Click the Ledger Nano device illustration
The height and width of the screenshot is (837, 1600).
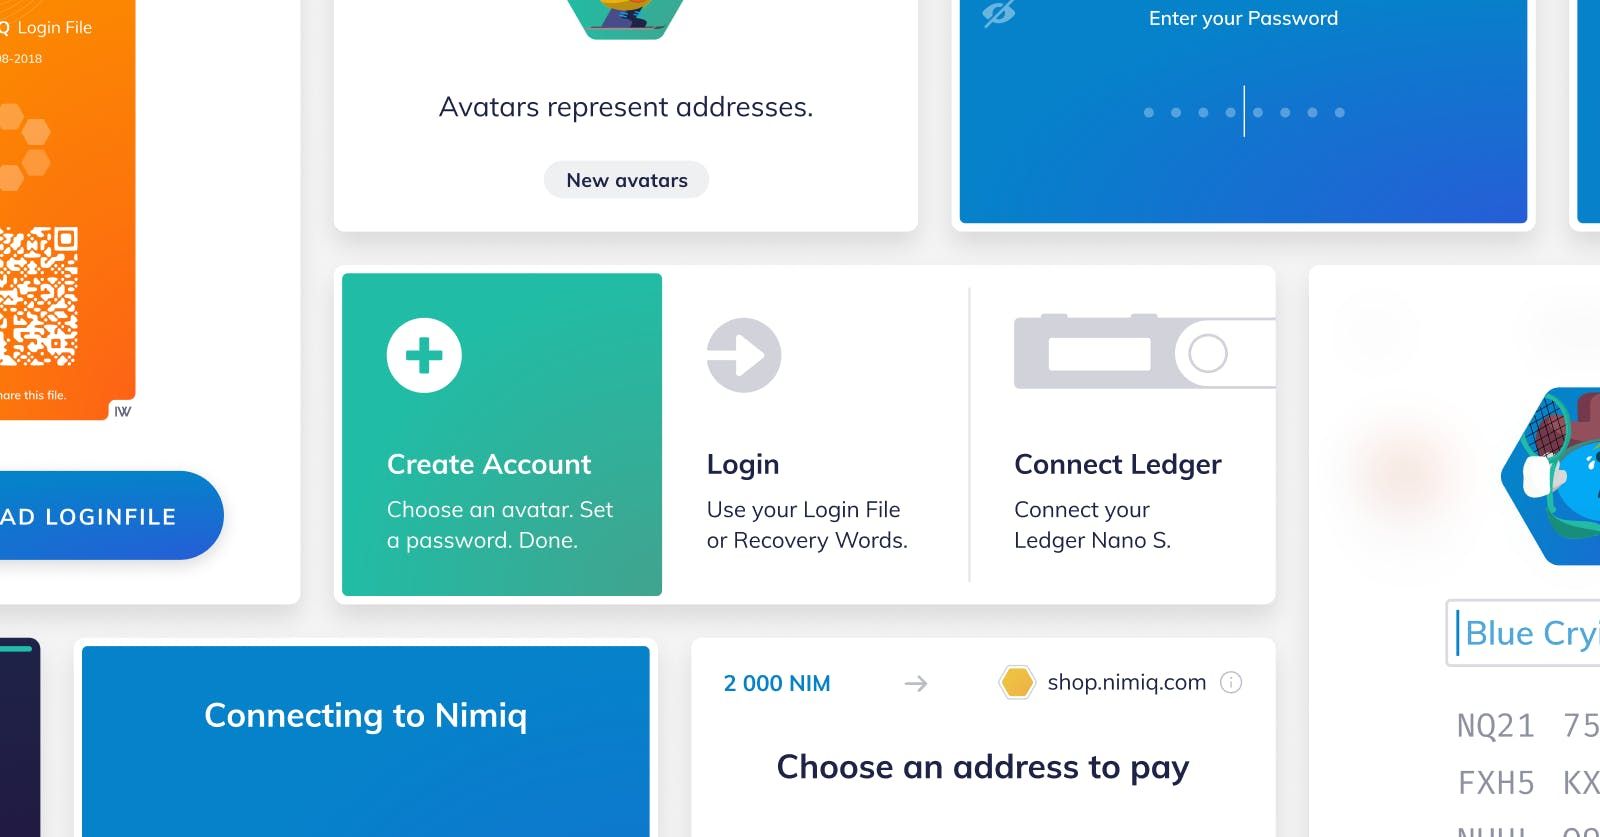[1145, 352]
